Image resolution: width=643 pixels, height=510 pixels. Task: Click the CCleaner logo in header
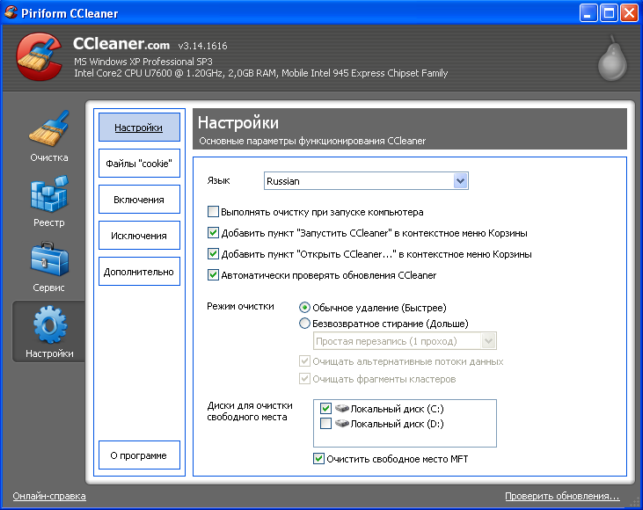[x=39, y=57]
